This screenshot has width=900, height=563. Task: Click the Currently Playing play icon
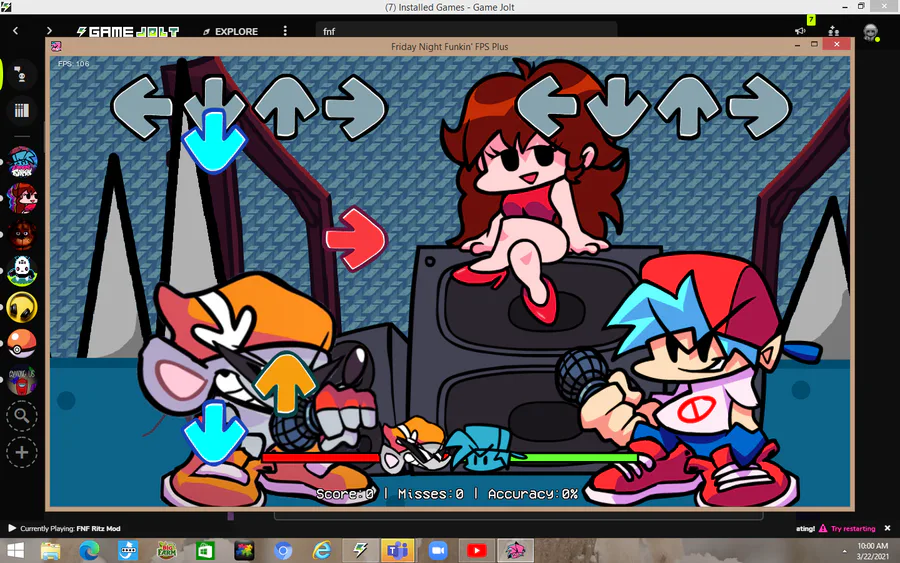click(x=12, y=528)
